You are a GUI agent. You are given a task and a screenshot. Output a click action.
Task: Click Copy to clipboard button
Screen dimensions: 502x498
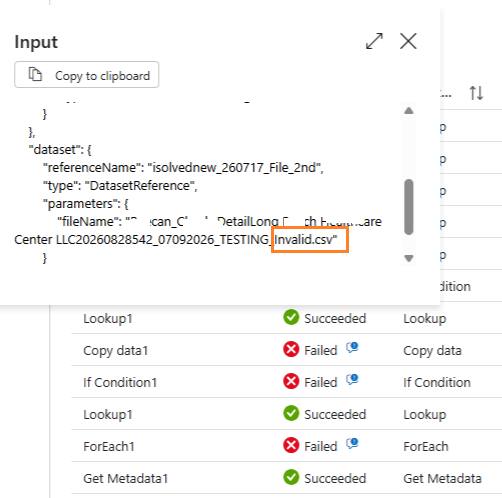(x=86, y=75)
